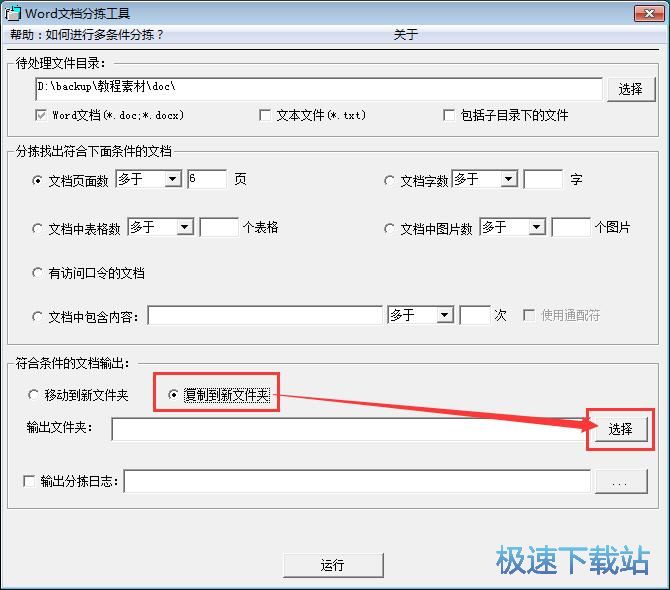Expand the 文档中表格数 comparison dropdown
Image resolution: width=670 pixels, height=590 pixels.
[x=185, y=227]
